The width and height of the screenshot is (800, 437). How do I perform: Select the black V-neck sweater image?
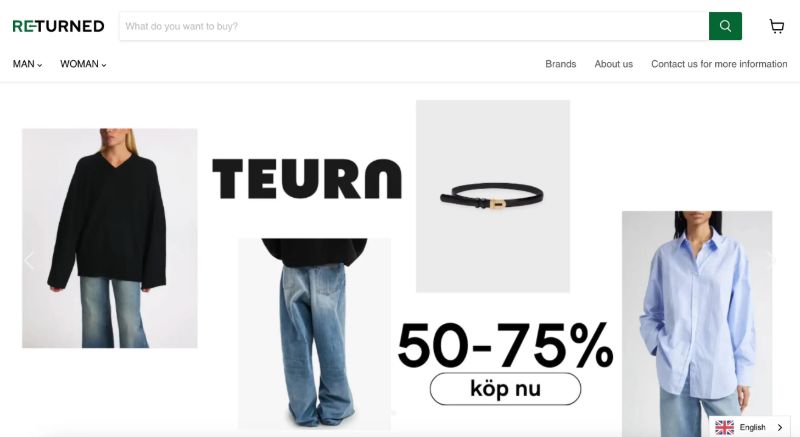110,238
